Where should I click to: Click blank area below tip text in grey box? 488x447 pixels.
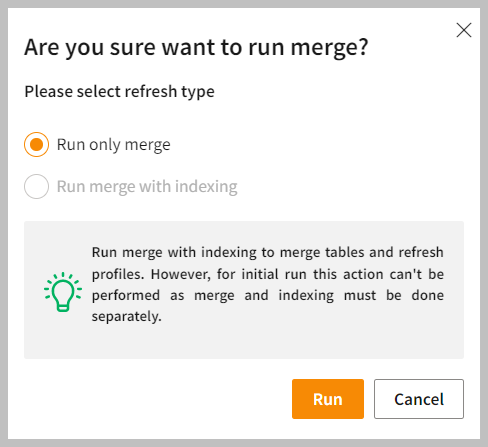tap(244, 342)
